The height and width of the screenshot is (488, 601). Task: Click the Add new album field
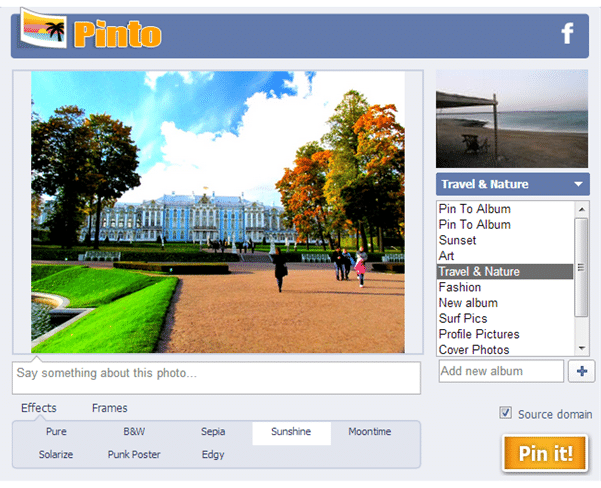(x=501, y=371)
